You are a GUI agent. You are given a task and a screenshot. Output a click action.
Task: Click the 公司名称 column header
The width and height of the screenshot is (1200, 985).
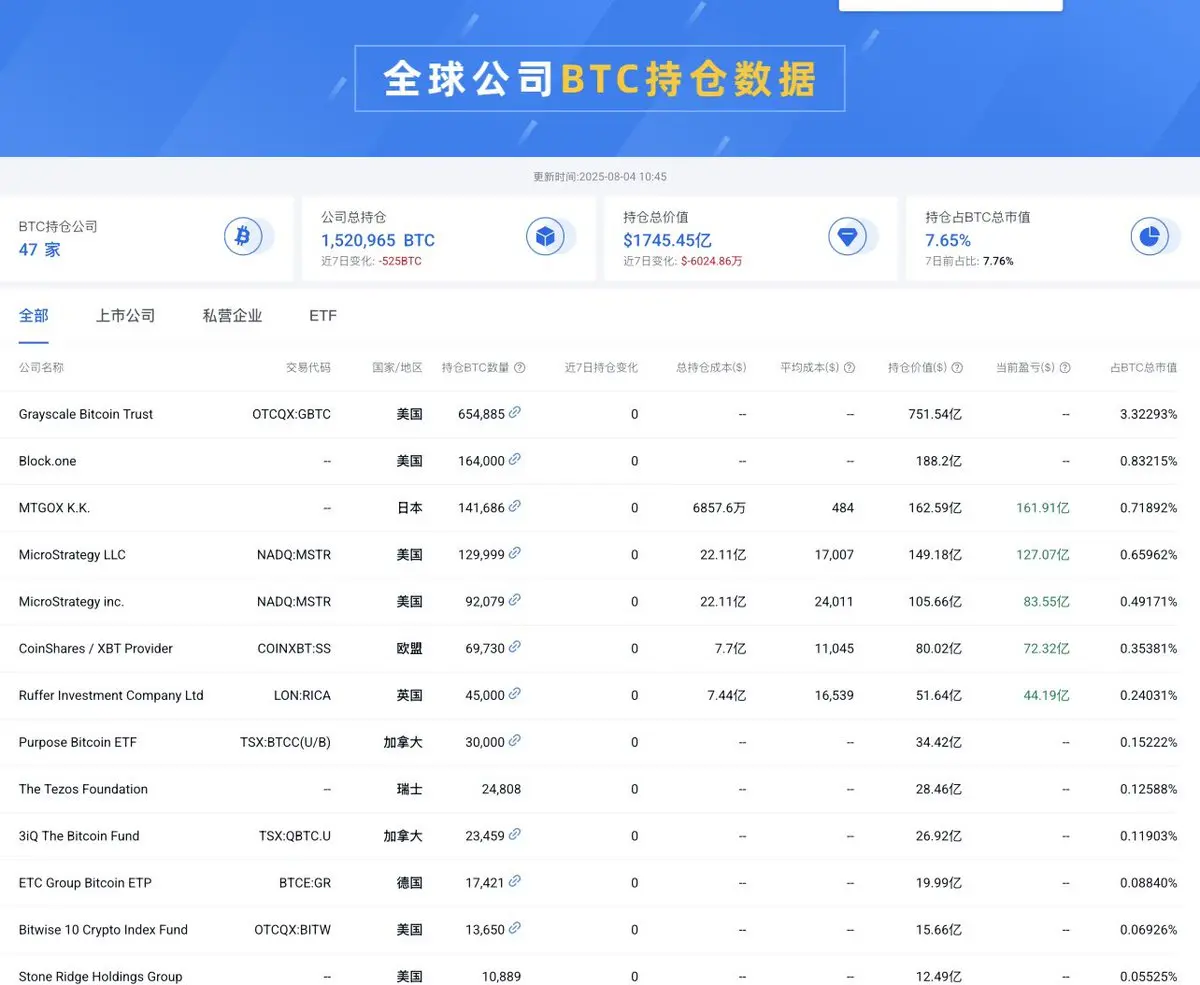click(x=42, y=368)
